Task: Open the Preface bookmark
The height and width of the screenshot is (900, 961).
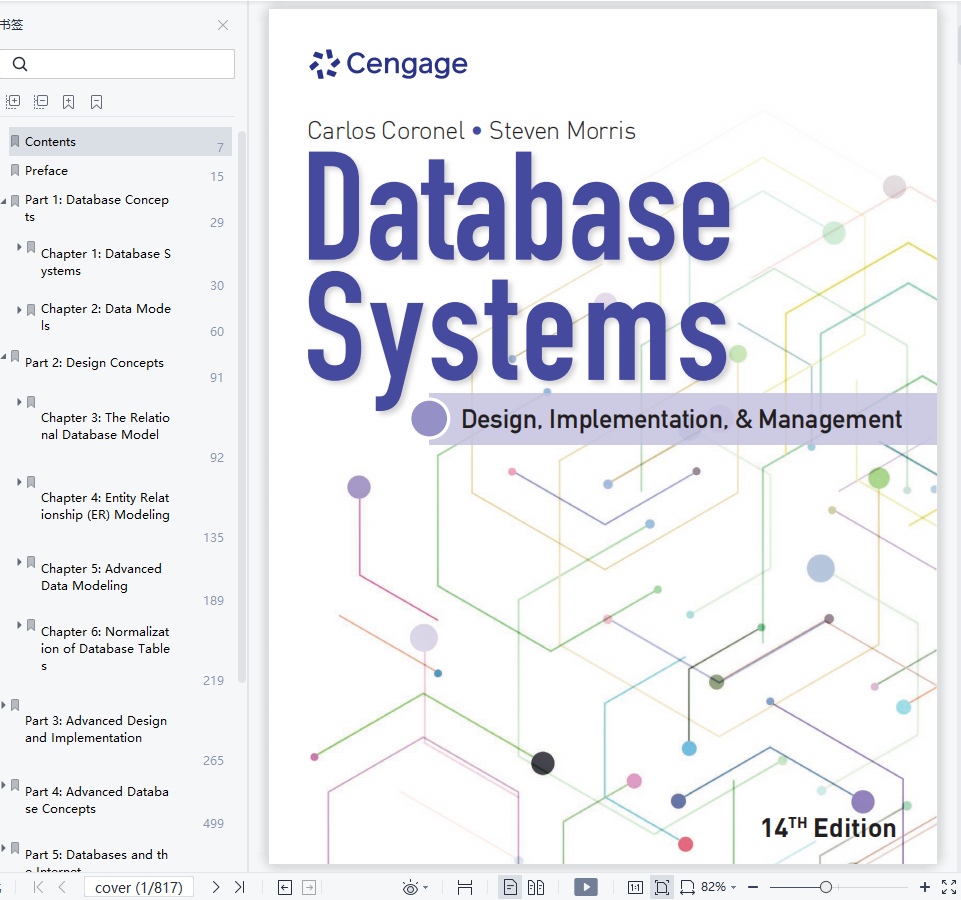Action: [x=120, y=171]
